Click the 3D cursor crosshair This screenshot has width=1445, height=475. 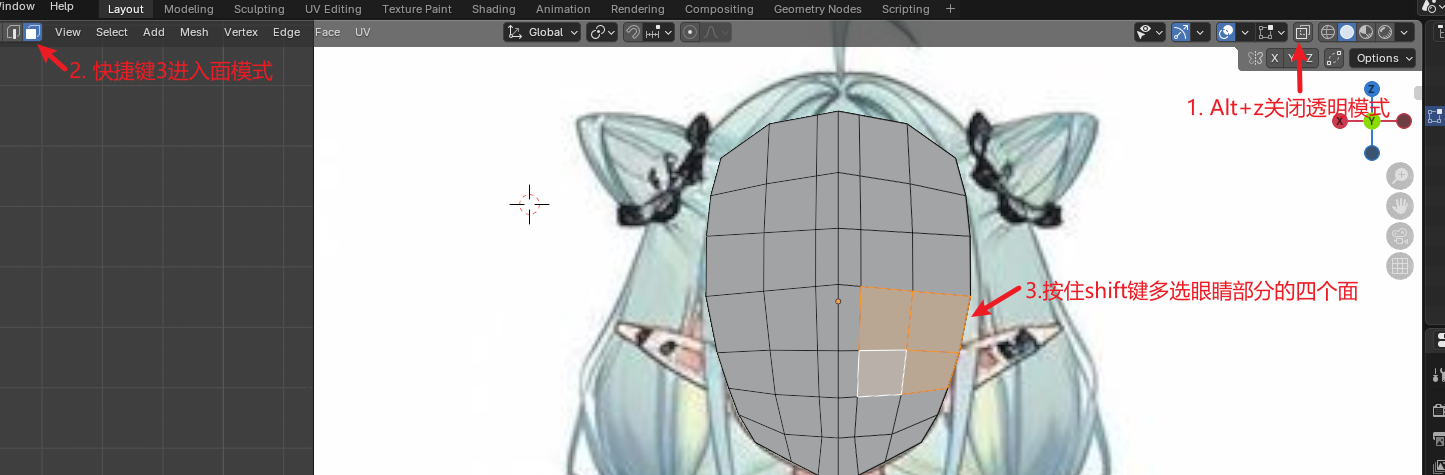(530, 204)
